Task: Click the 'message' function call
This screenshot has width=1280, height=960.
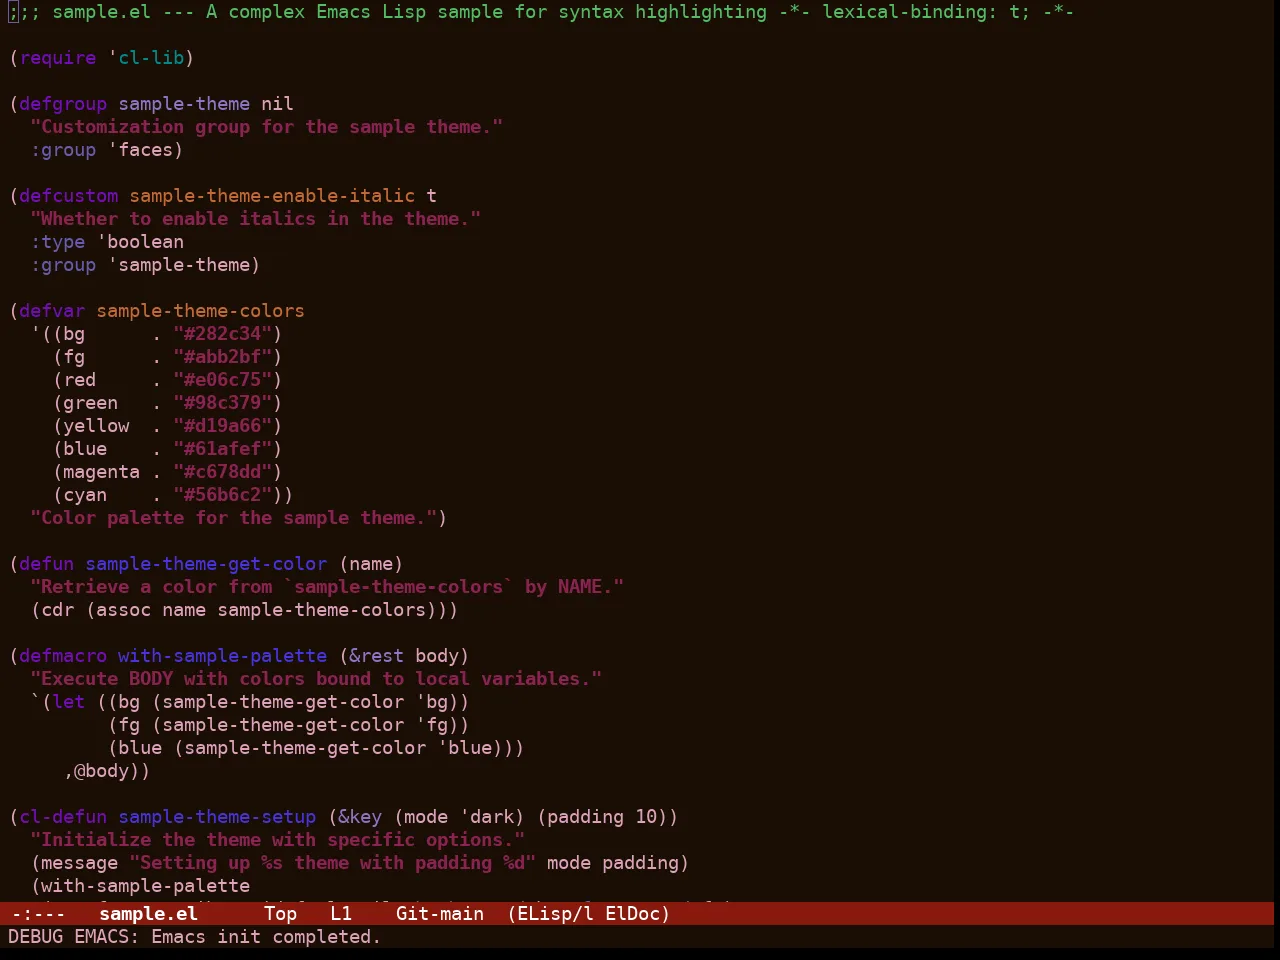Action: click(x=80, y=863)
